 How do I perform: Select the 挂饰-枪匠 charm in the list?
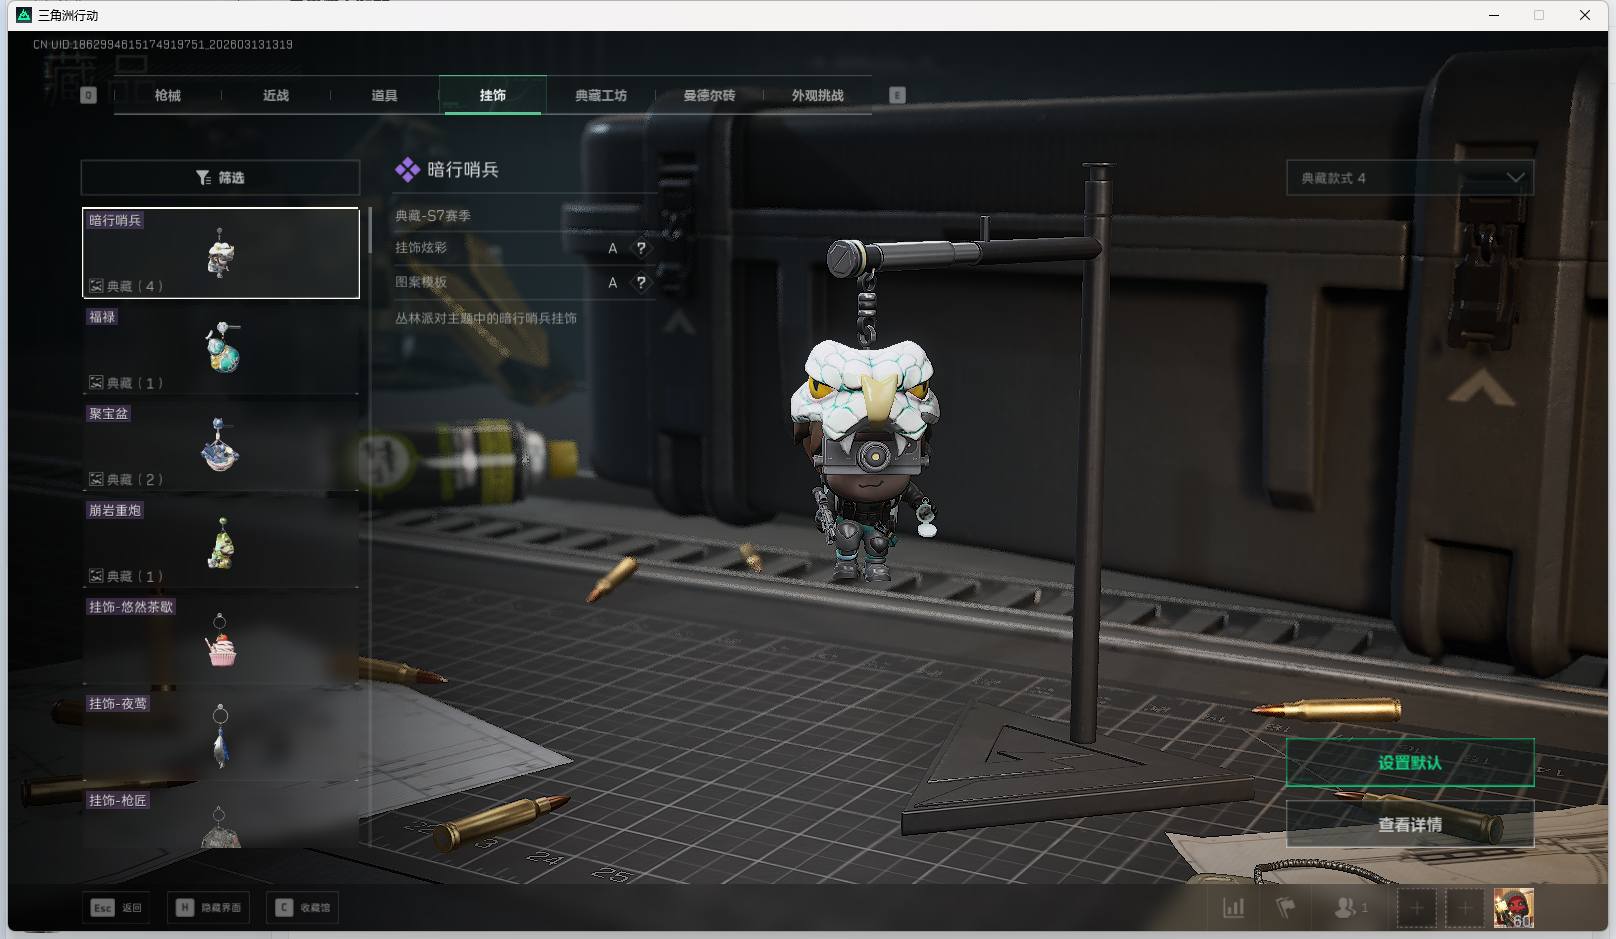221,819
